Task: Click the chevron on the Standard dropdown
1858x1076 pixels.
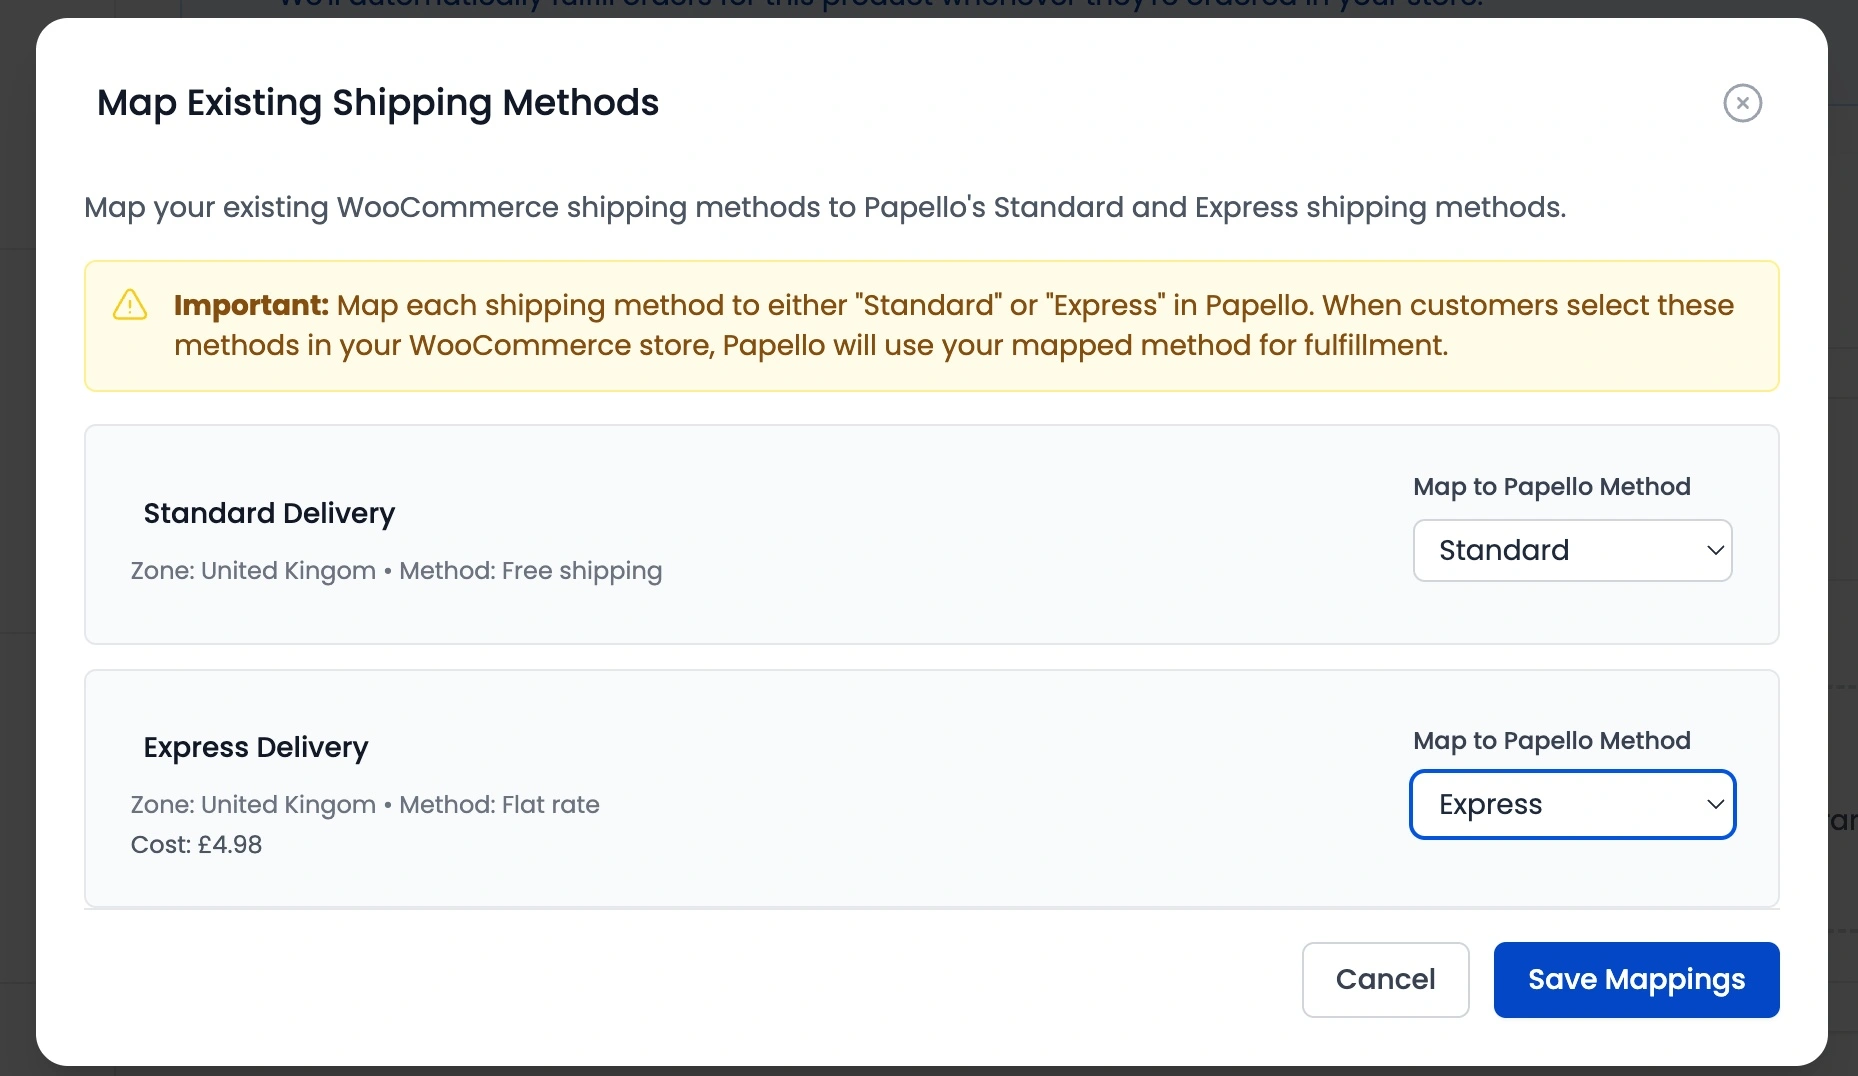Action: coord(1714,550)
